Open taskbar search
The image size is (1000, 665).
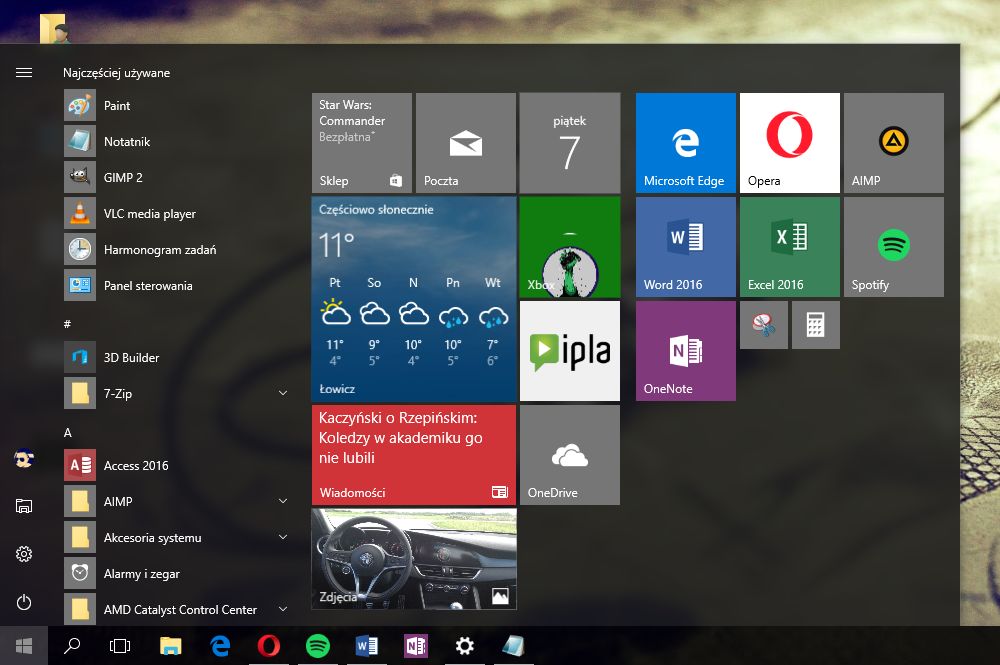[x=72, y=646]
